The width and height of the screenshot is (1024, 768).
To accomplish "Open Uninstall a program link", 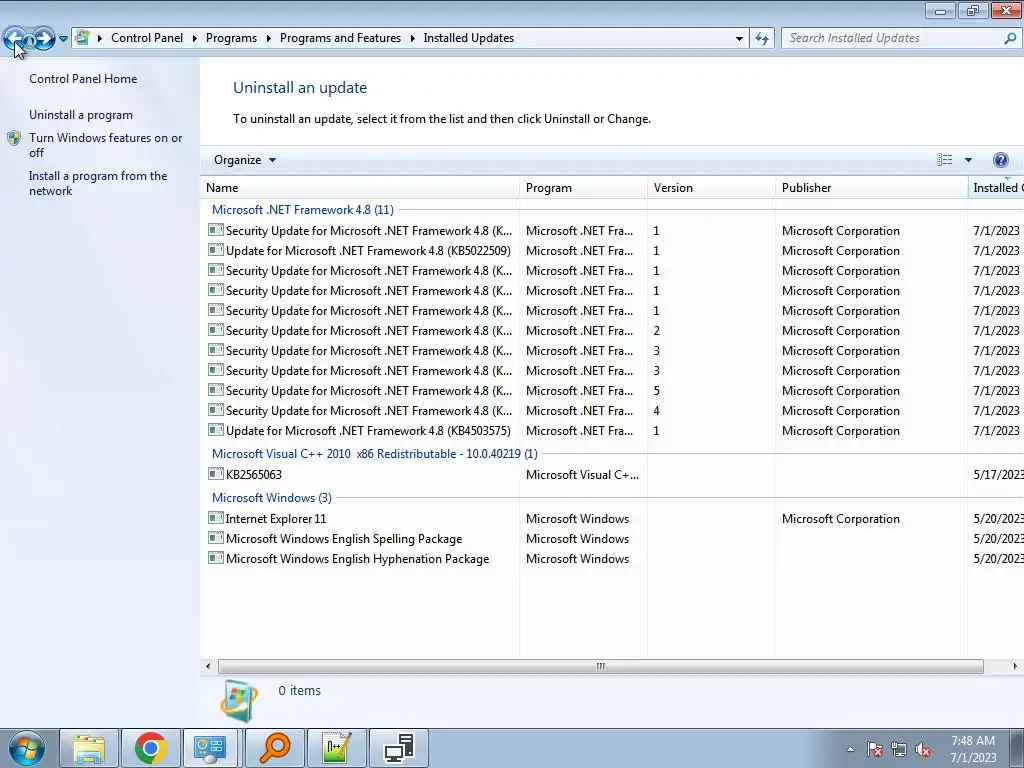I will coord(81,115).
